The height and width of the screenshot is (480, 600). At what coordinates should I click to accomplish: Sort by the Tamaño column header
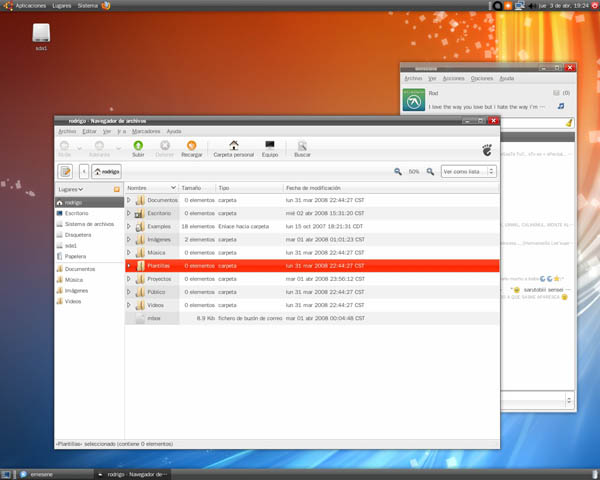click(197, 188)
